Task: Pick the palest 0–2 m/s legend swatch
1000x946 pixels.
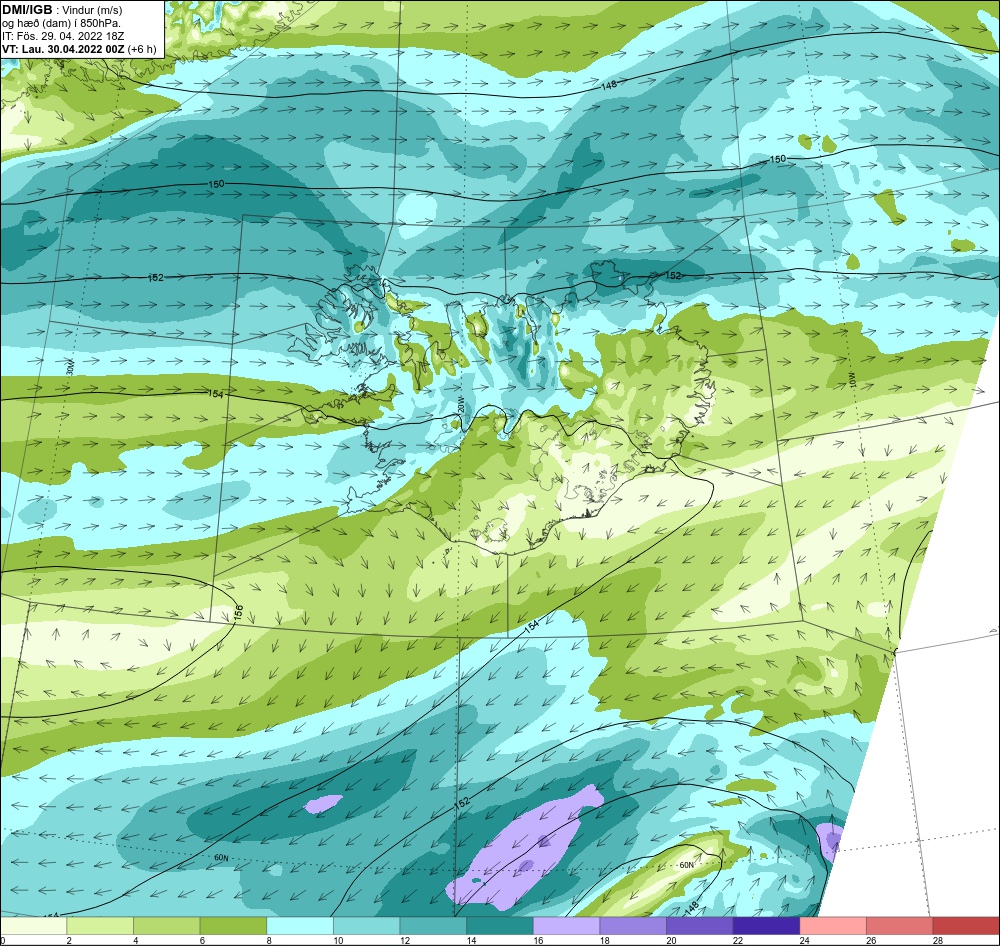Action: [33, 926]
